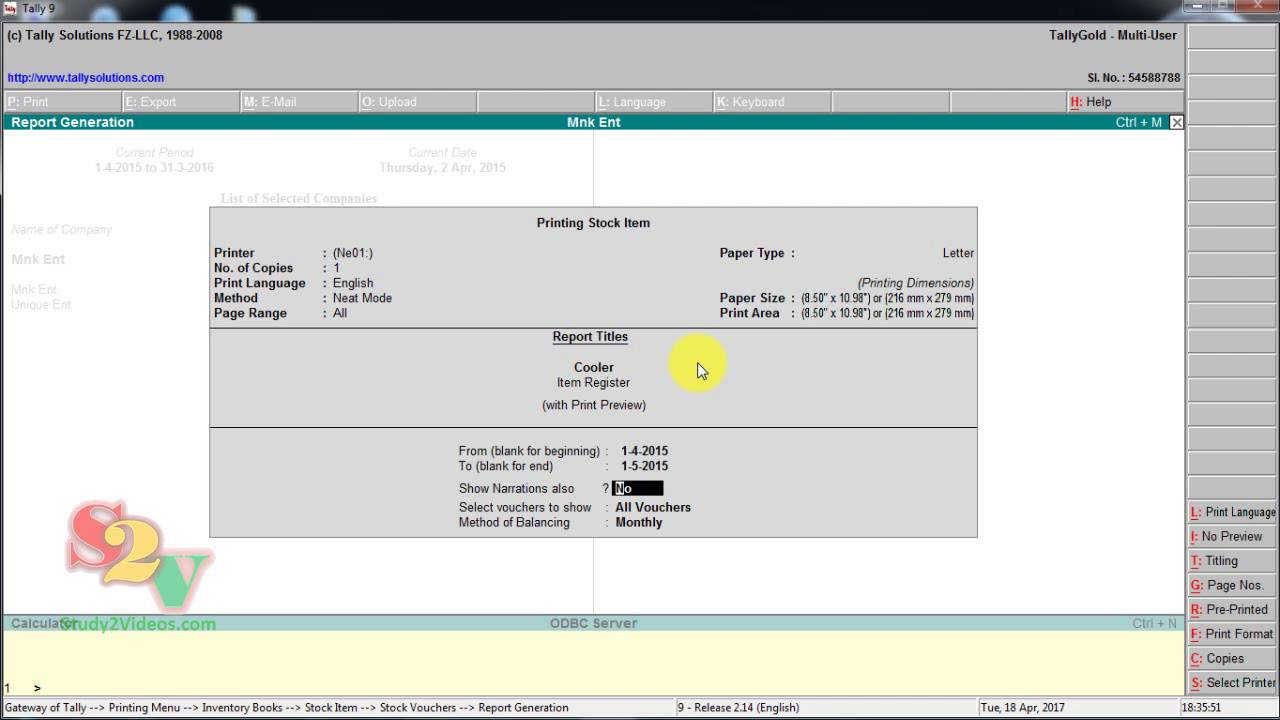Image resolution: width=1280 pixels, height=720 pixels.
Task: Click the Unique Ent company name
Action: pyautogui.click(x=41, y=304)
